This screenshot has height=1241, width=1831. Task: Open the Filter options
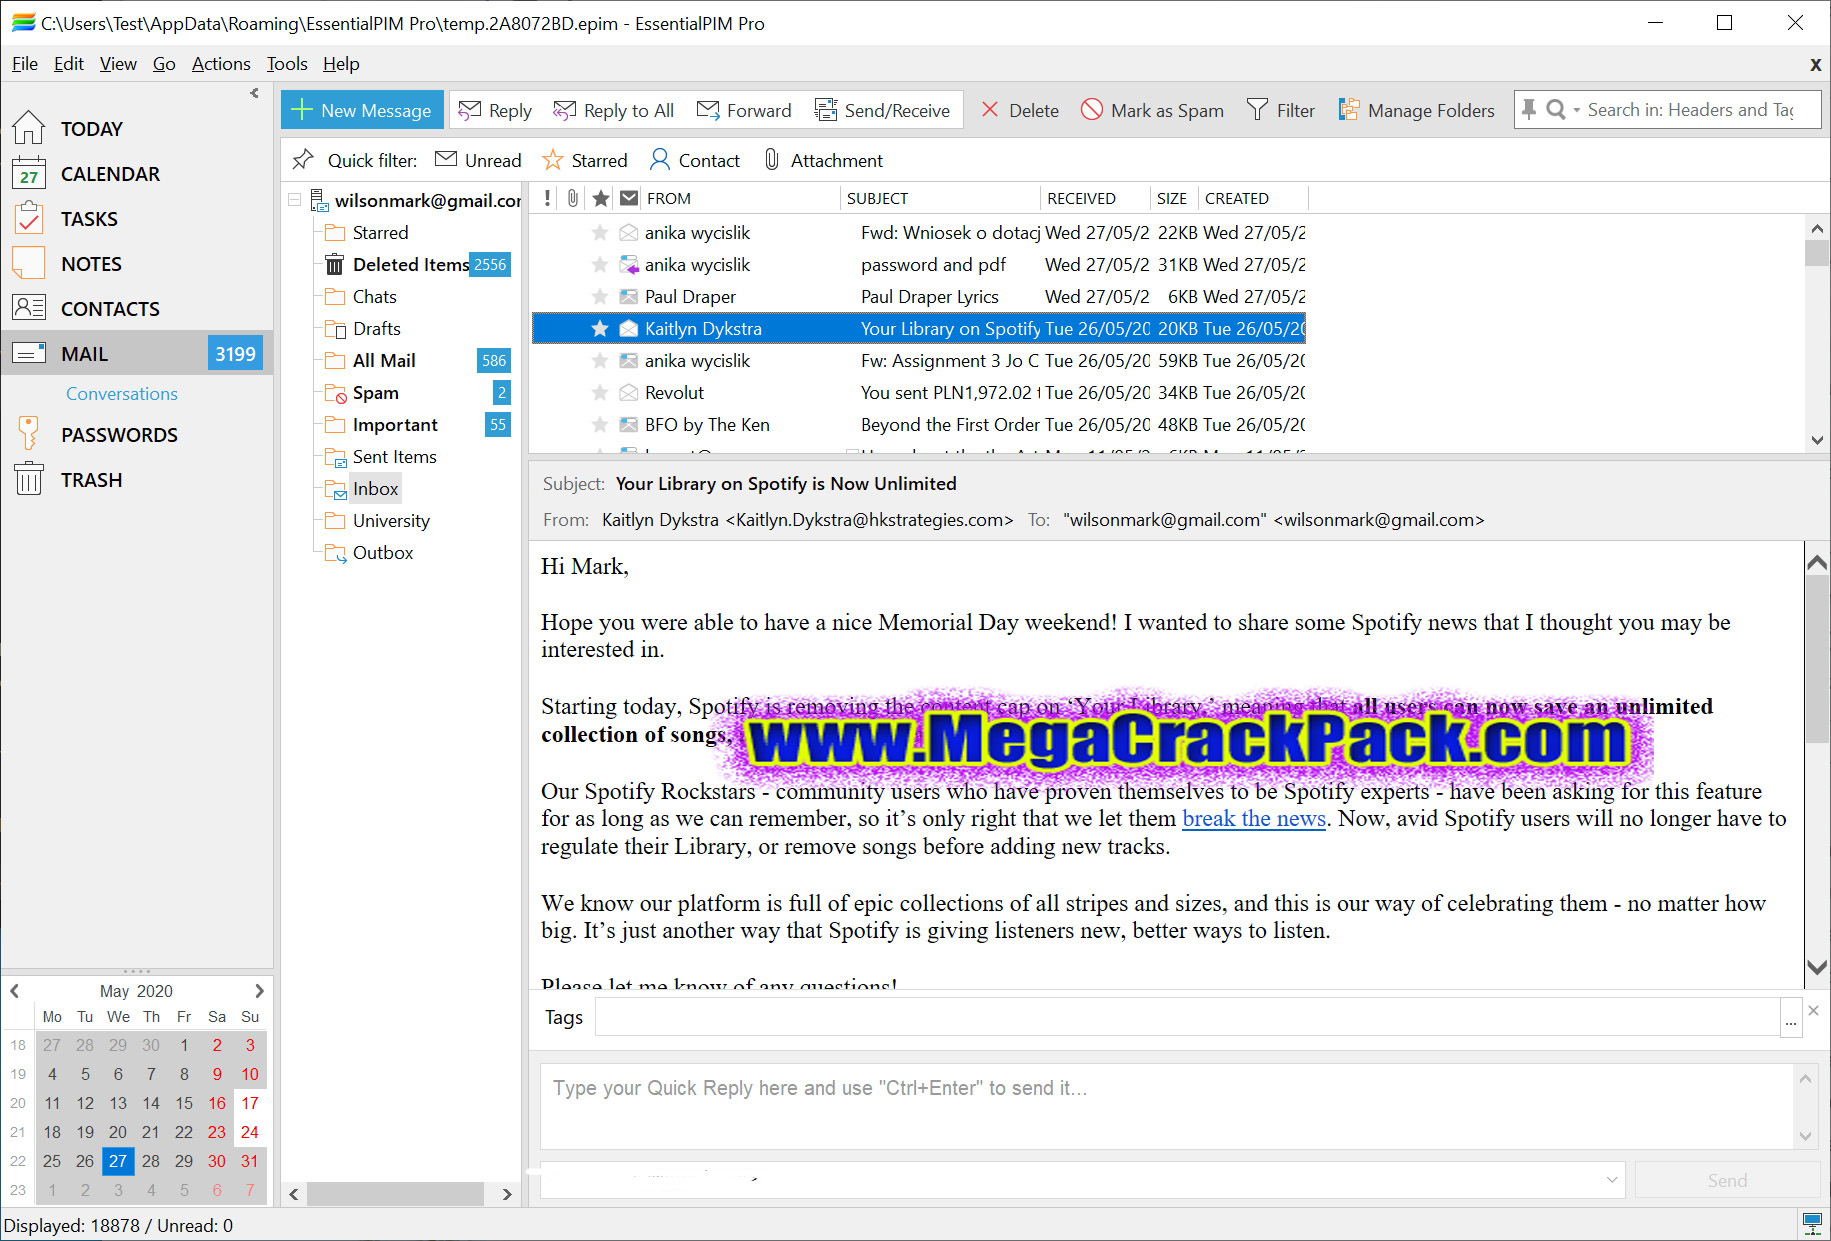point(1281,110)
